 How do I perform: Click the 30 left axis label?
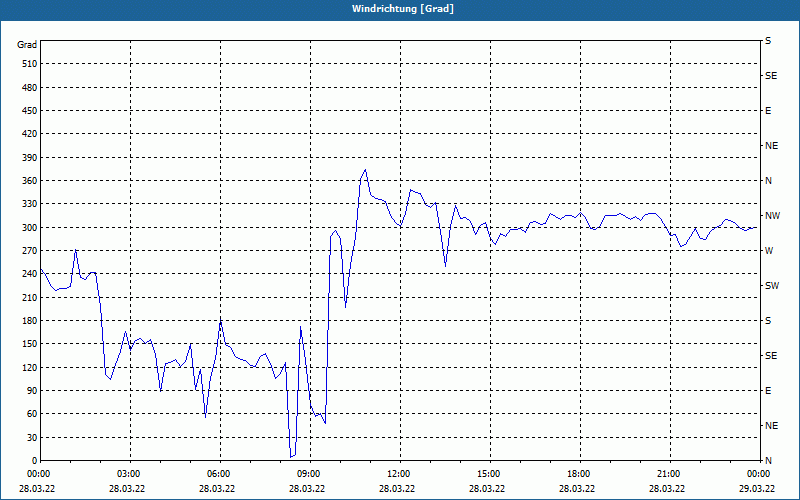coord(32,438)
